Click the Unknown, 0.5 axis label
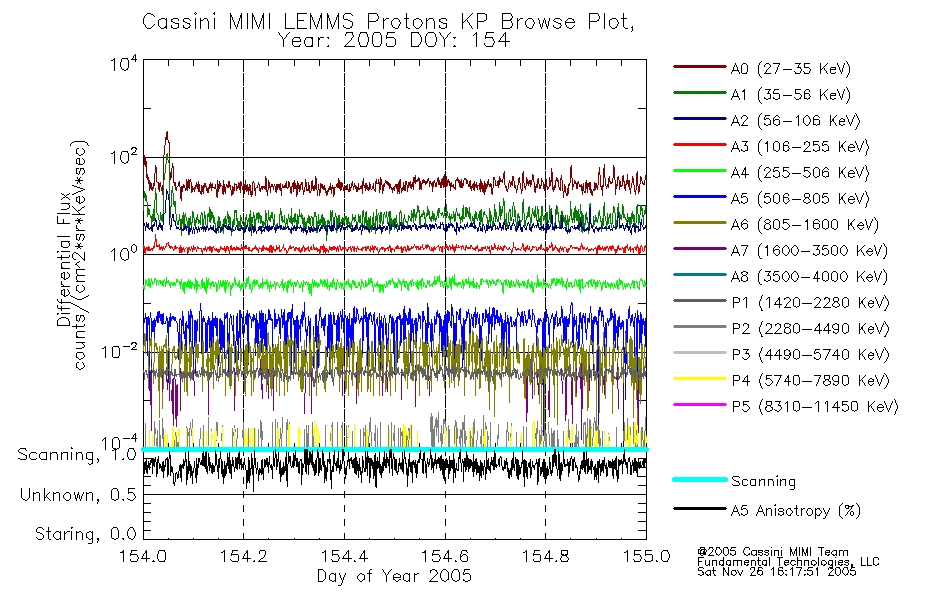This screenshot has width=950, height=600. click(78, 496)
